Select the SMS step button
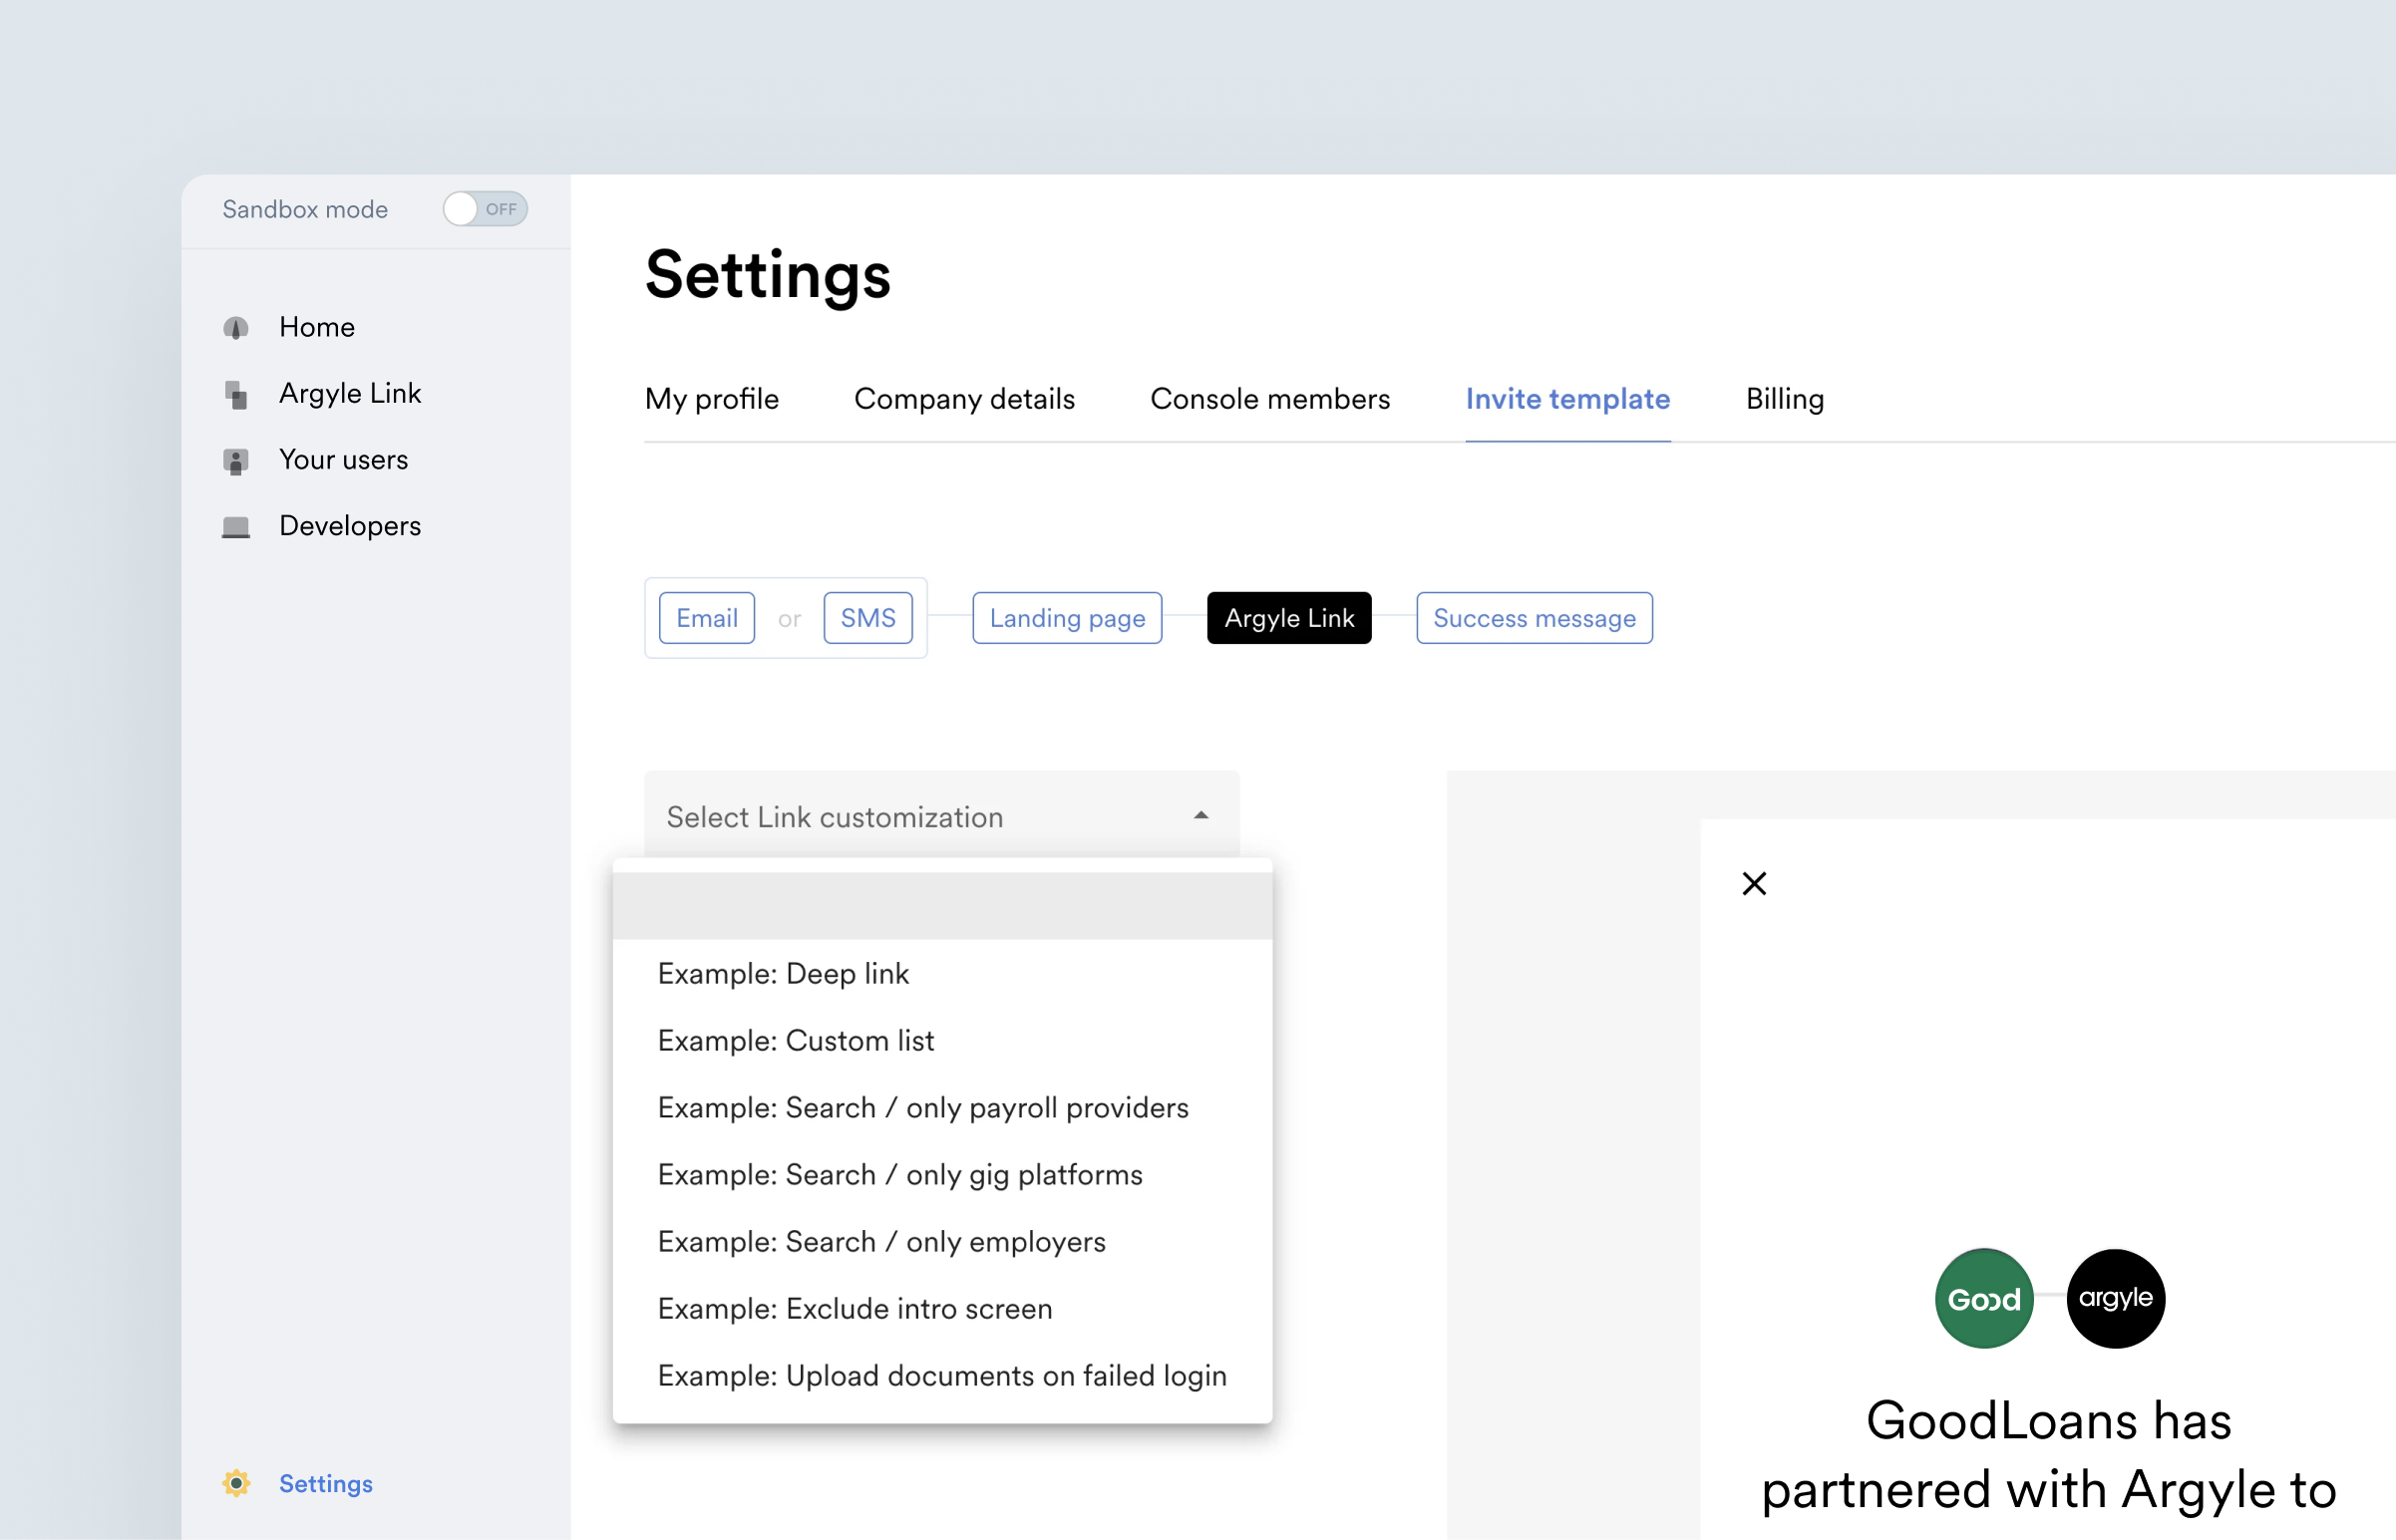This screenshot has height=1540, width=2396. click(867, 618)
